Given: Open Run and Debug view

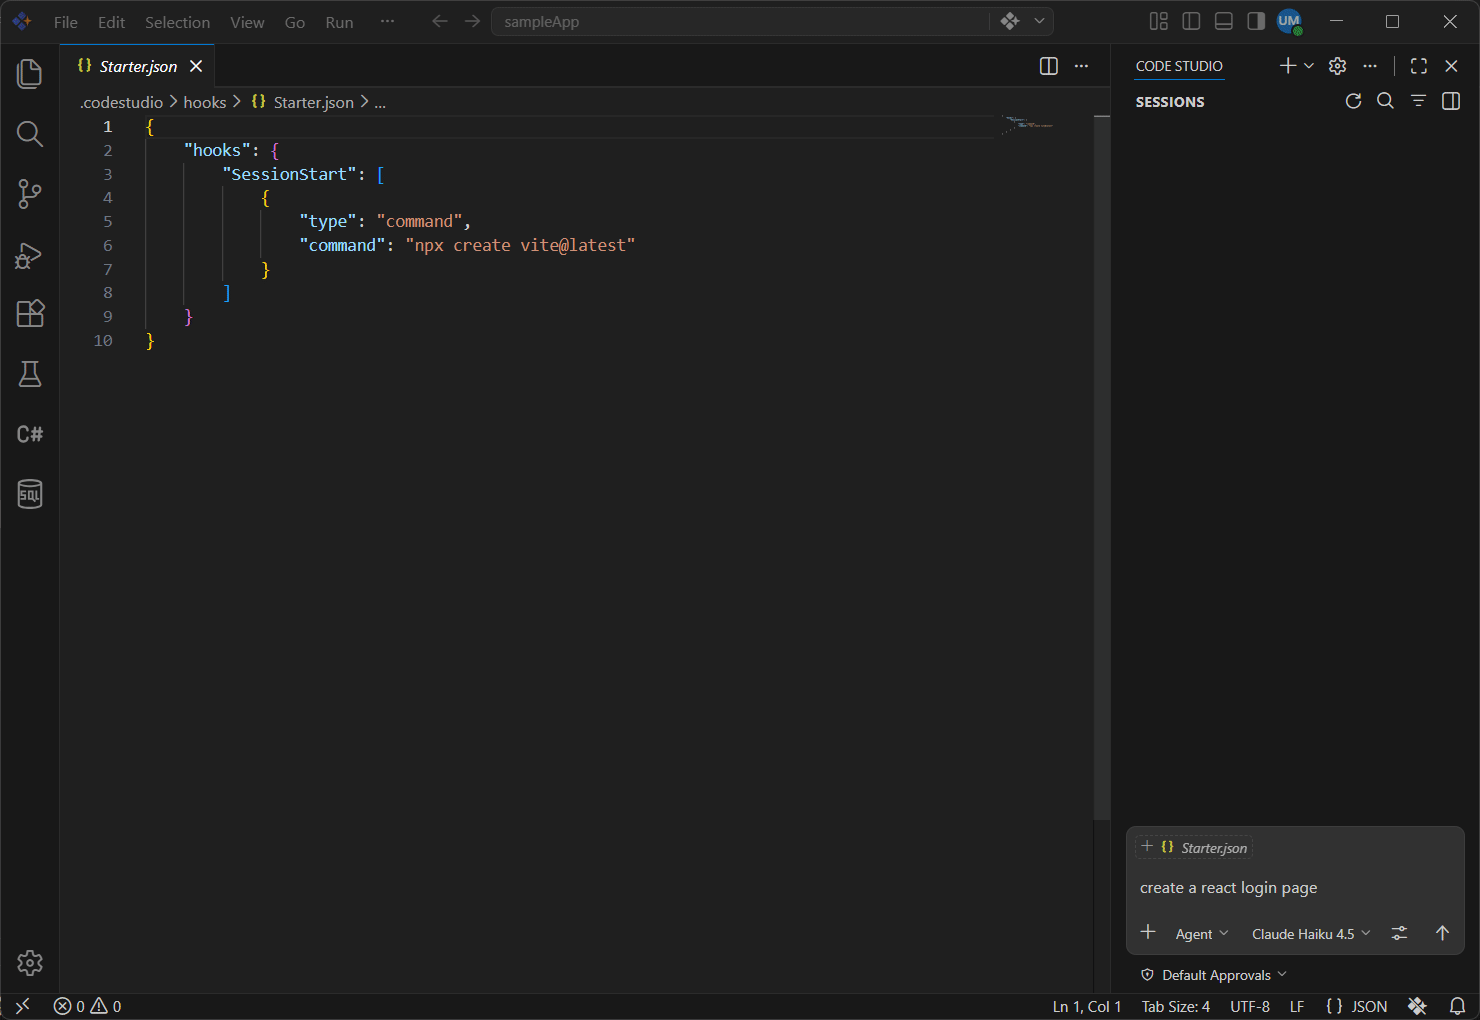Looking at the screenshot, I should click(x=30, y=255).
